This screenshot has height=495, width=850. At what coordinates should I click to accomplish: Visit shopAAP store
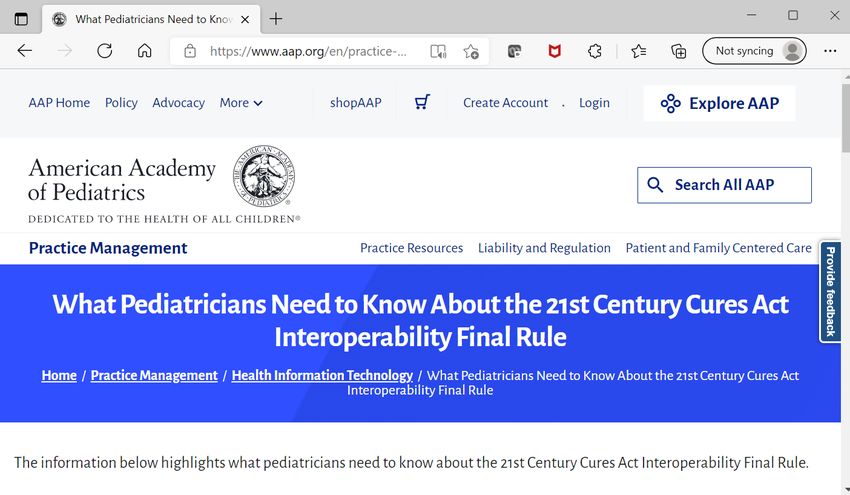tap(356, 102)
